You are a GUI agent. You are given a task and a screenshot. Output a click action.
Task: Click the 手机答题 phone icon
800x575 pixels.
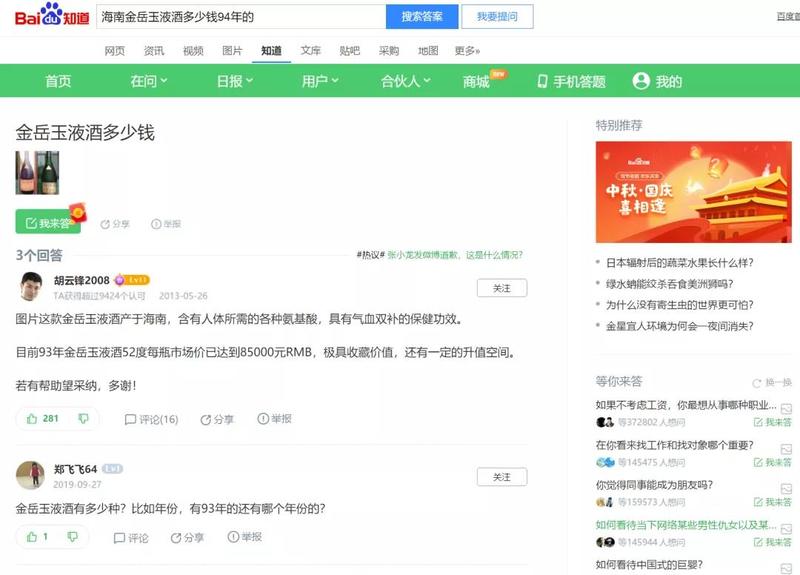pos(542,81)
